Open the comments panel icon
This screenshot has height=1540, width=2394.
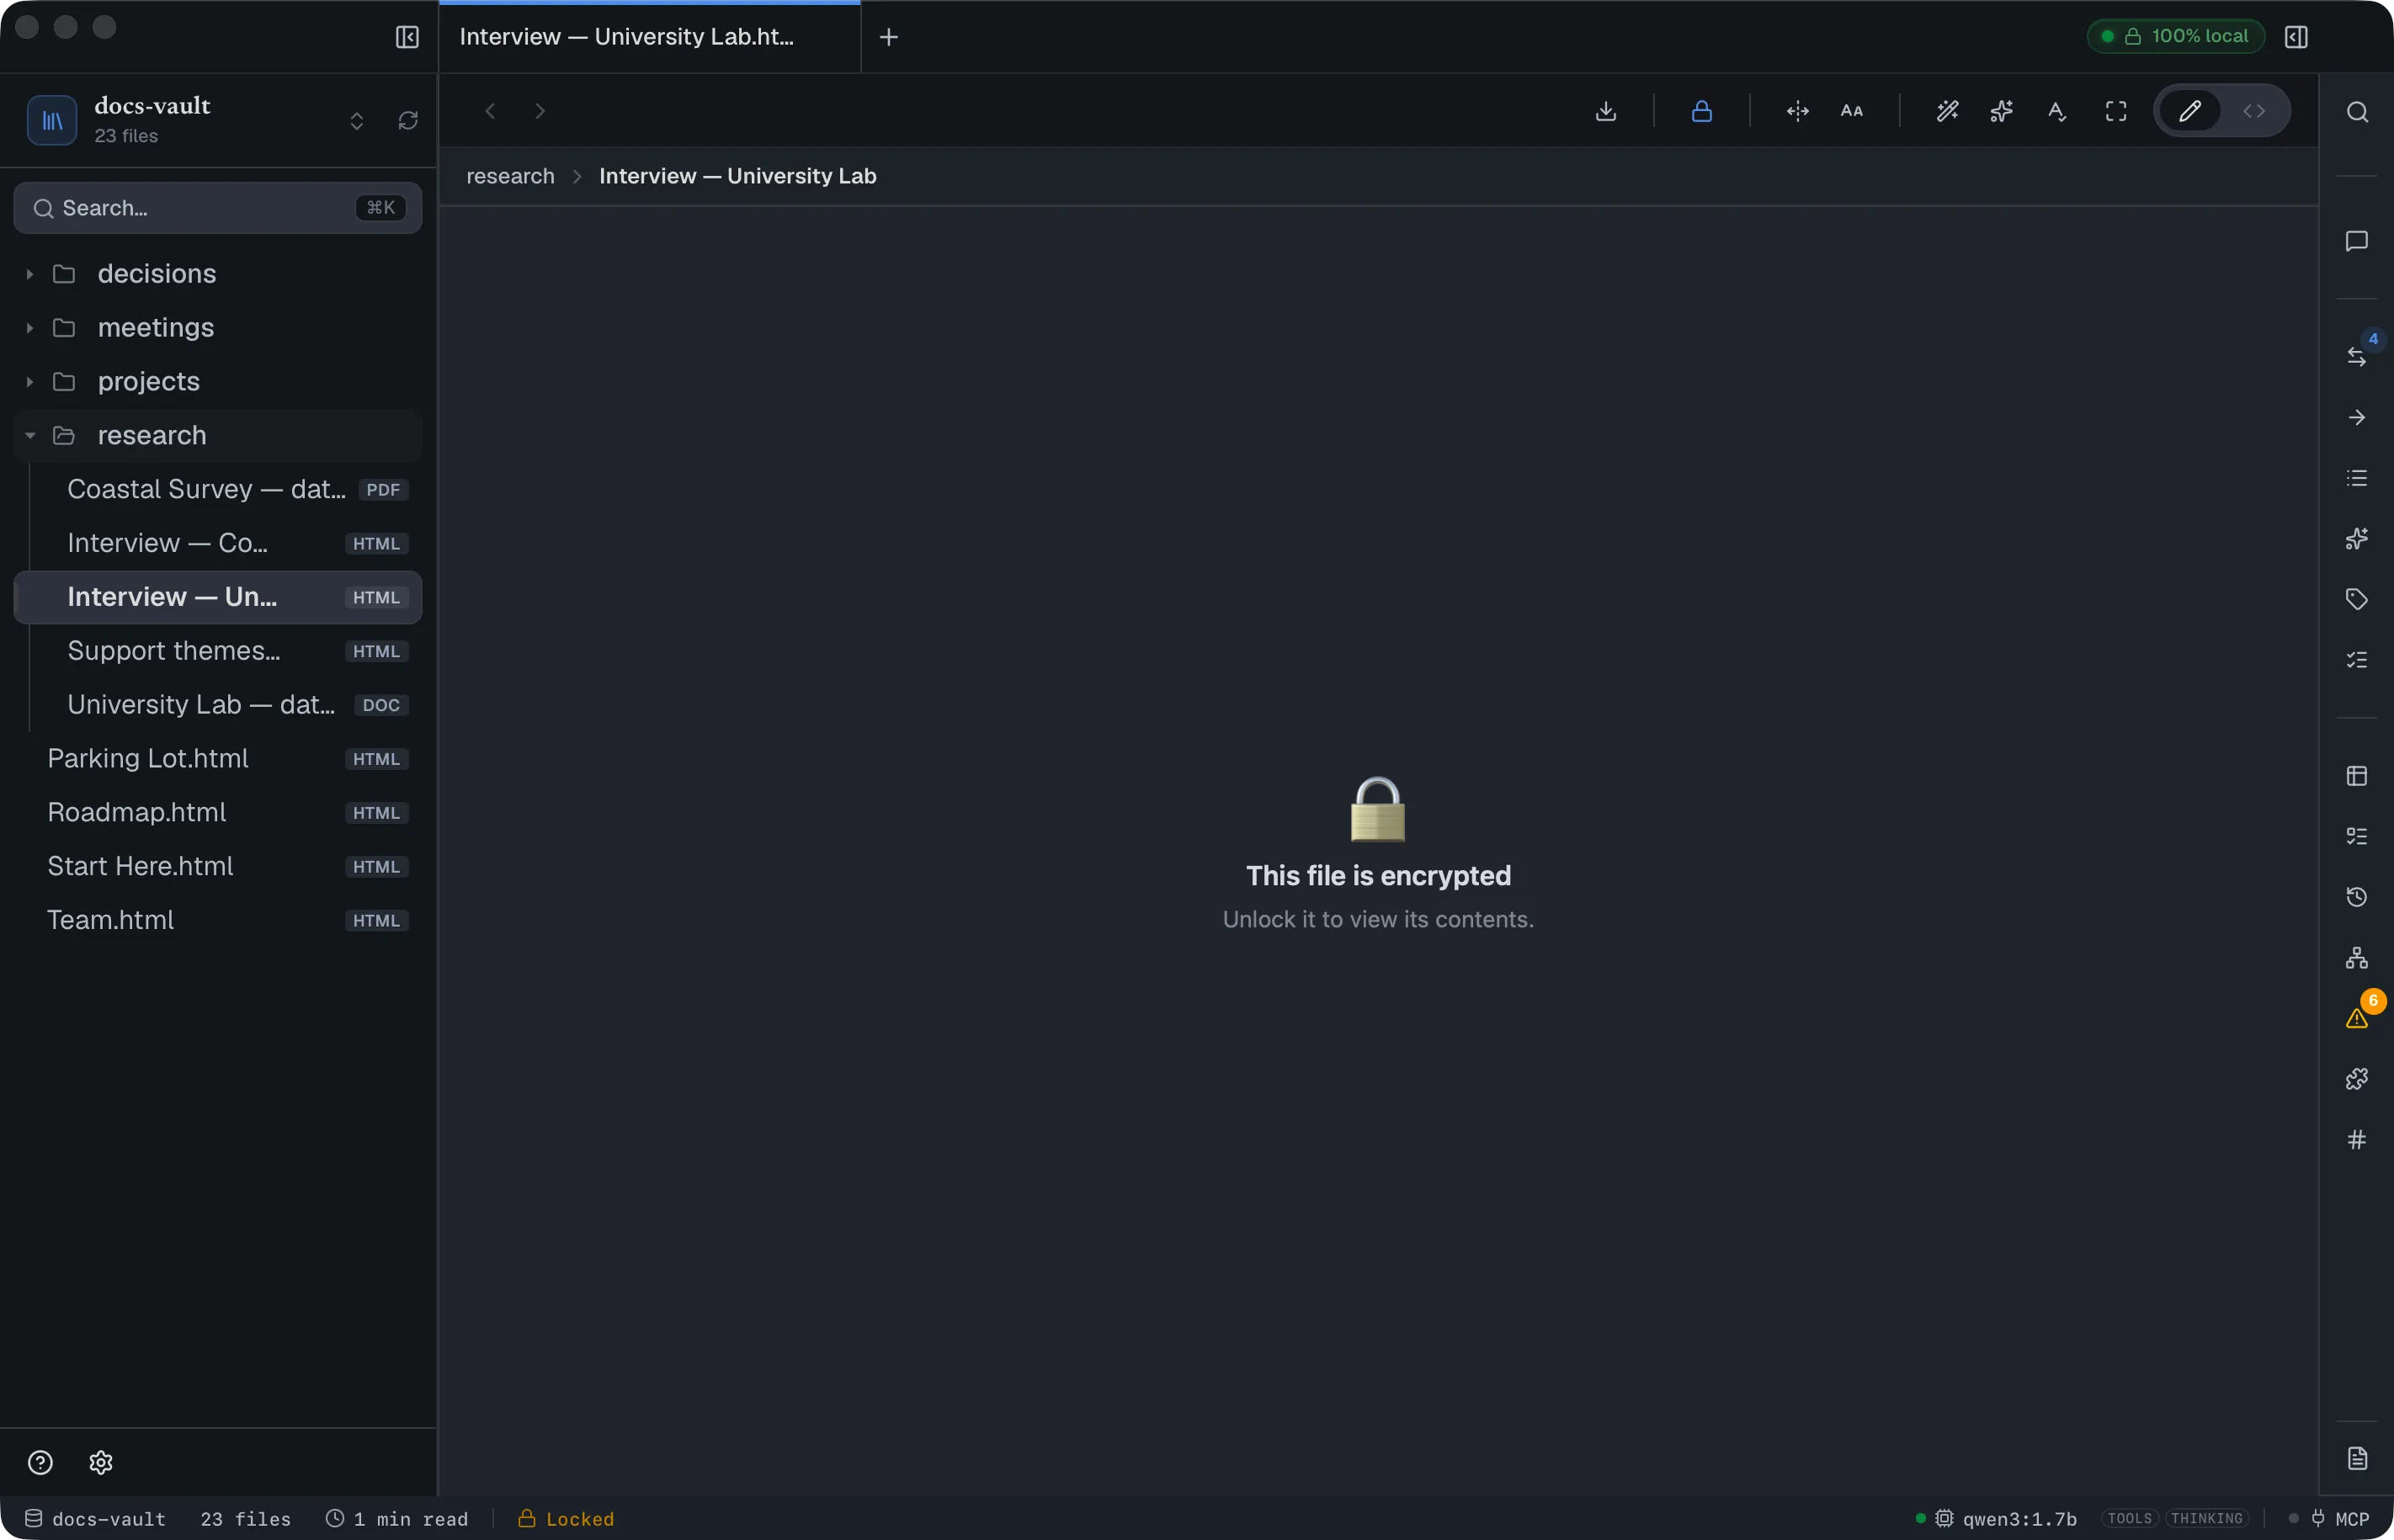[x=2357, y=241]
